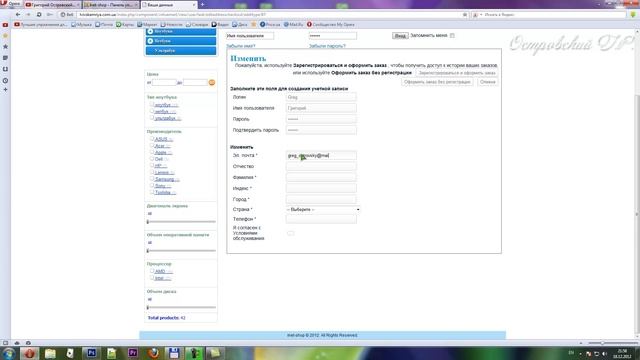Open the history clock in Opera sidebar

(5, 80)
